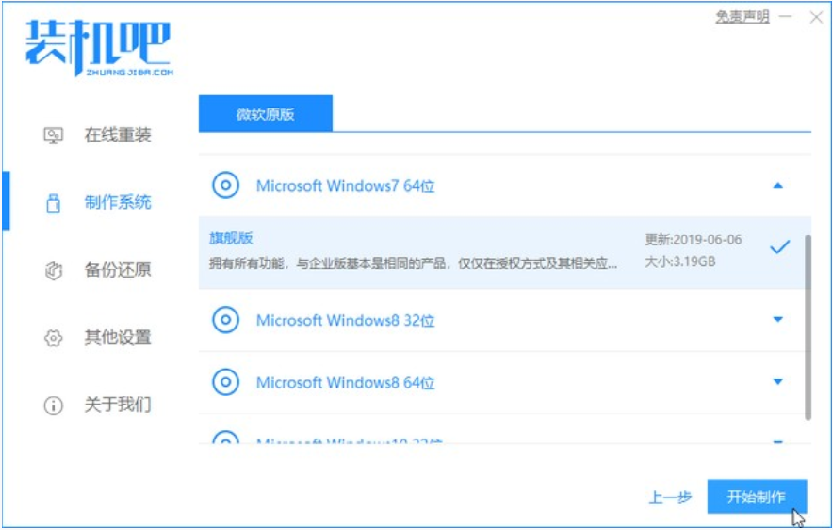
Task: Open the 关于我们 info icon
Action: point(53,405)
